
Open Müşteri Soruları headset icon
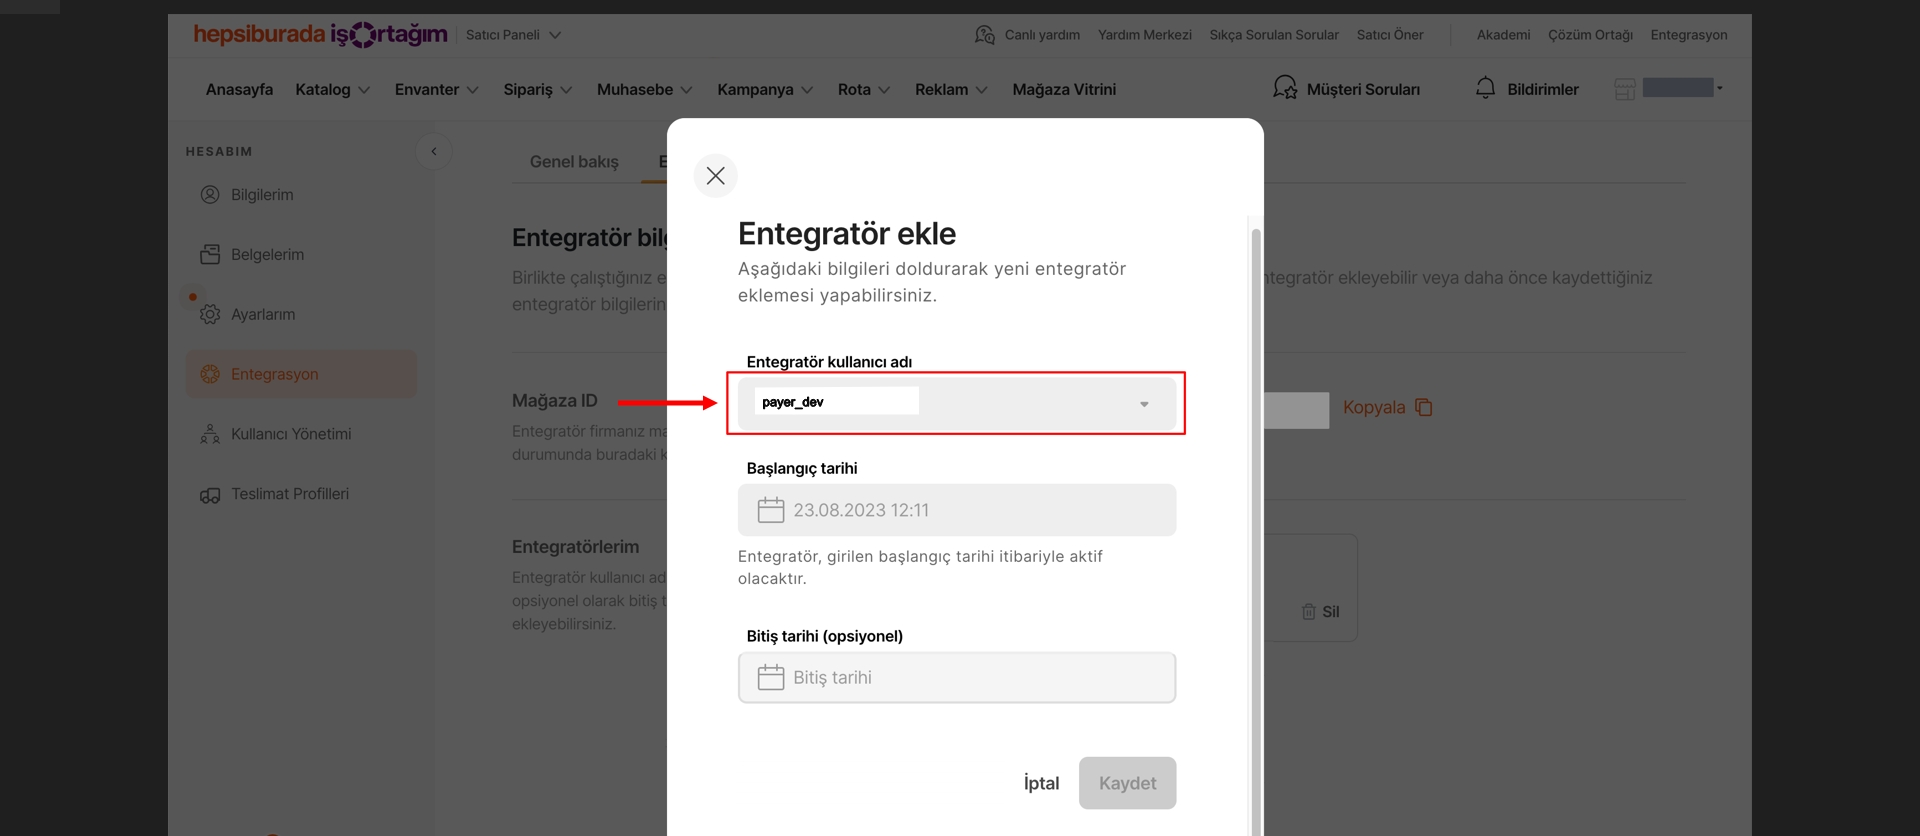pyautogui.click(x=1284, y=89)
